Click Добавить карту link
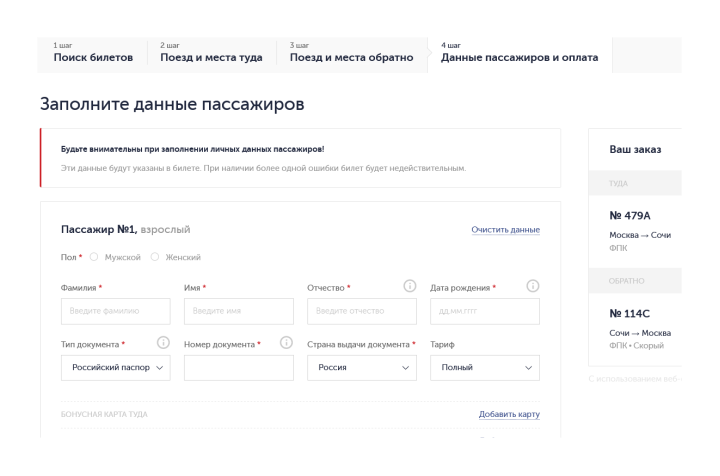The width and height of the screenshot is (720, 476). [x=509, y=414]
